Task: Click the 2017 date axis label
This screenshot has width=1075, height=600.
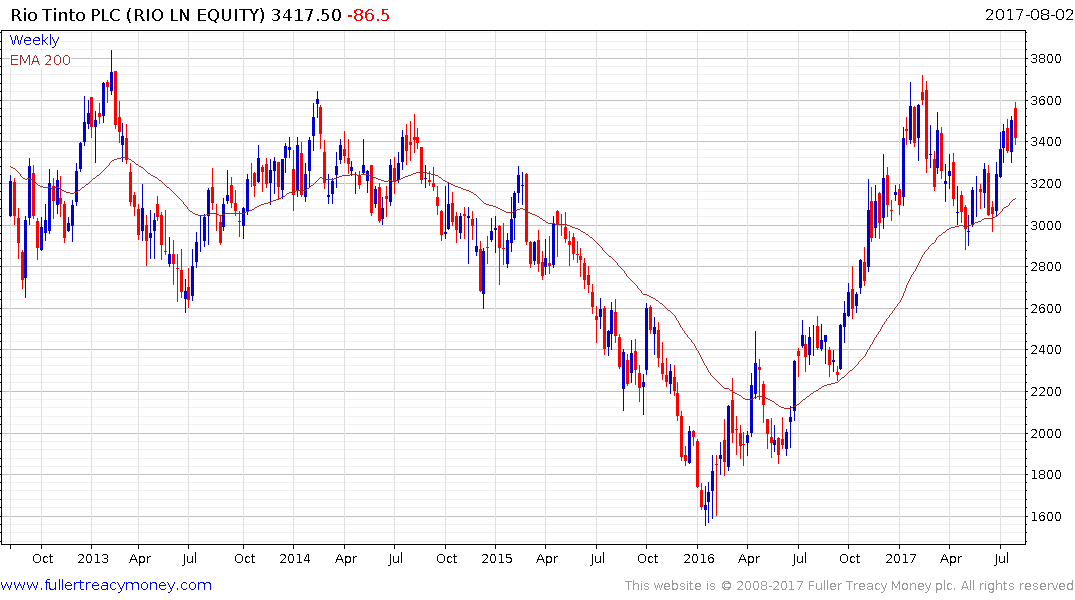Action: [x=900, y=558]
